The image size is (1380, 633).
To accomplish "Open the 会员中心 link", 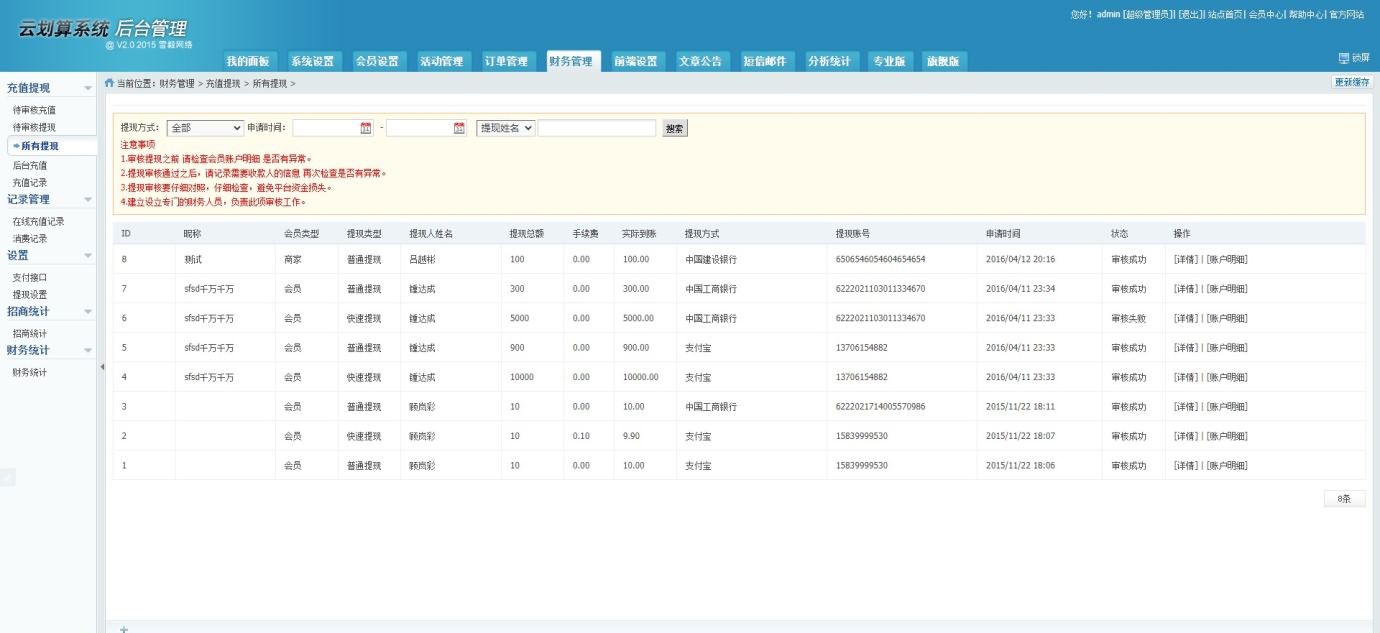I will pos(1266,14).
